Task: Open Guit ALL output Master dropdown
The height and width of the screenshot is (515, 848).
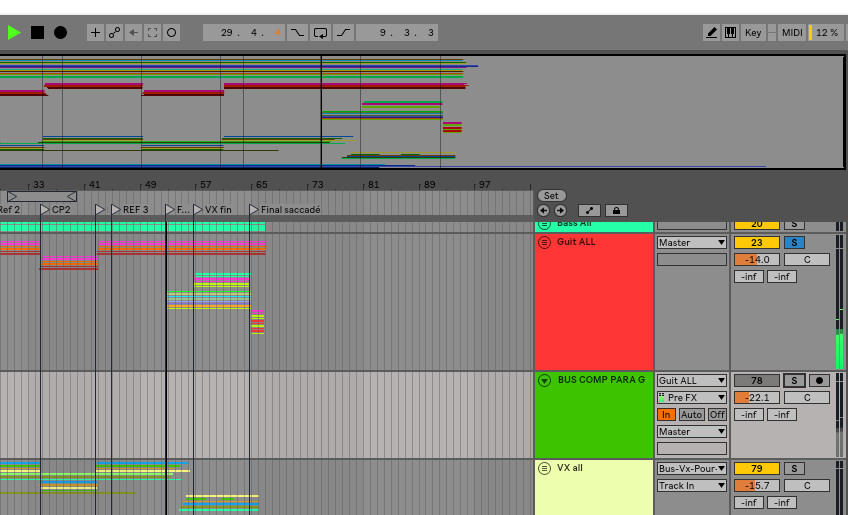Action: [692, 242]
